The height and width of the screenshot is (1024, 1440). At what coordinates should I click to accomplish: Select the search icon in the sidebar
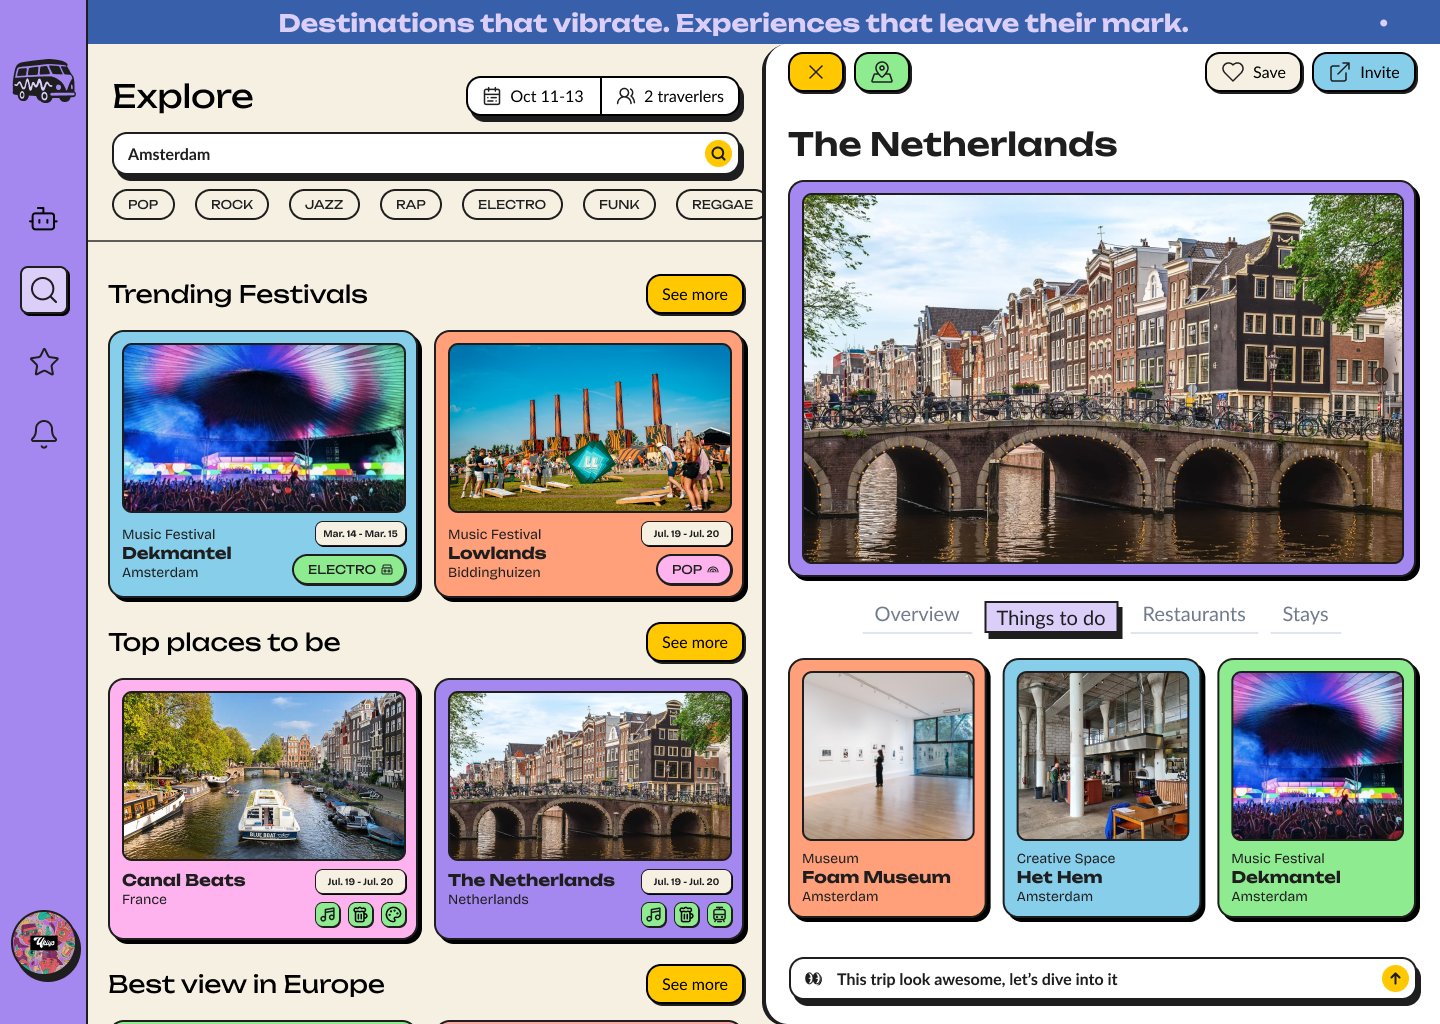click(x=44, y=290)
